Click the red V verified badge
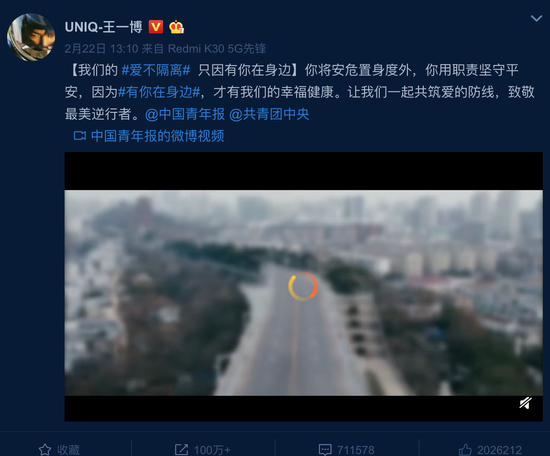 (x=156, y=27)
